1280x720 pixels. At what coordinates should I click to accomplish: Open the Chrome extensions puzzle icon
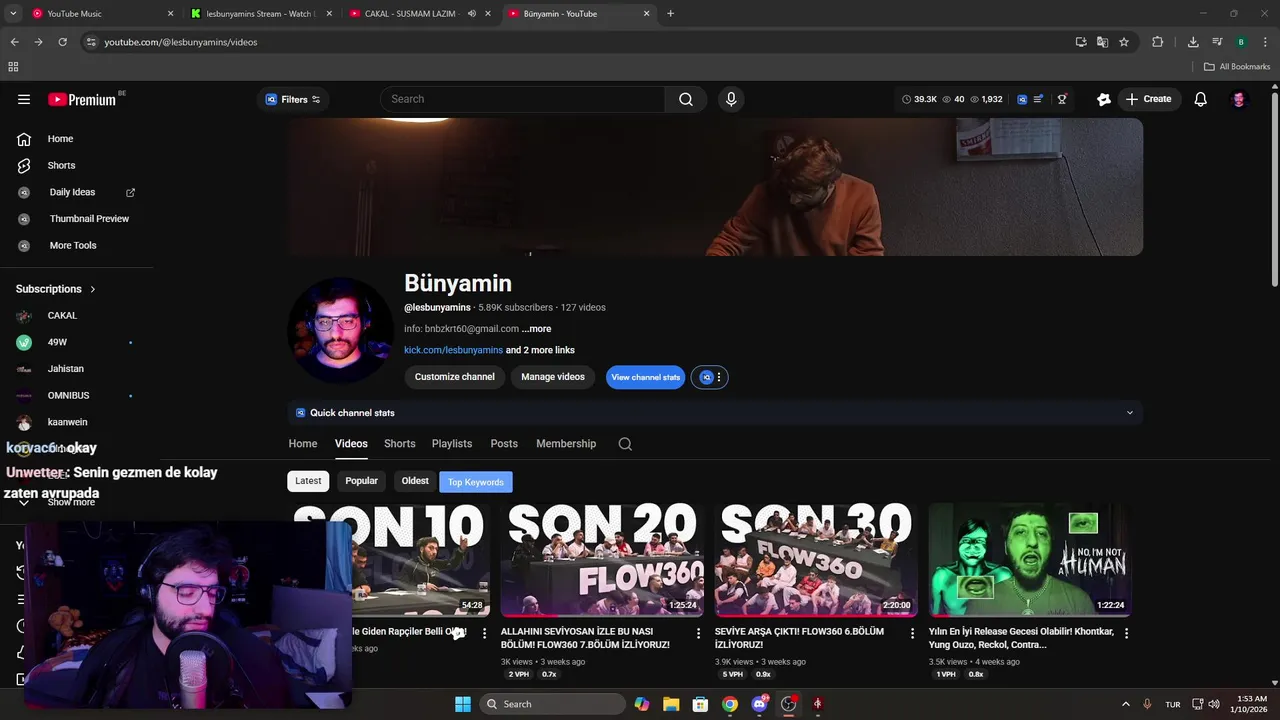click(1158, 42)
